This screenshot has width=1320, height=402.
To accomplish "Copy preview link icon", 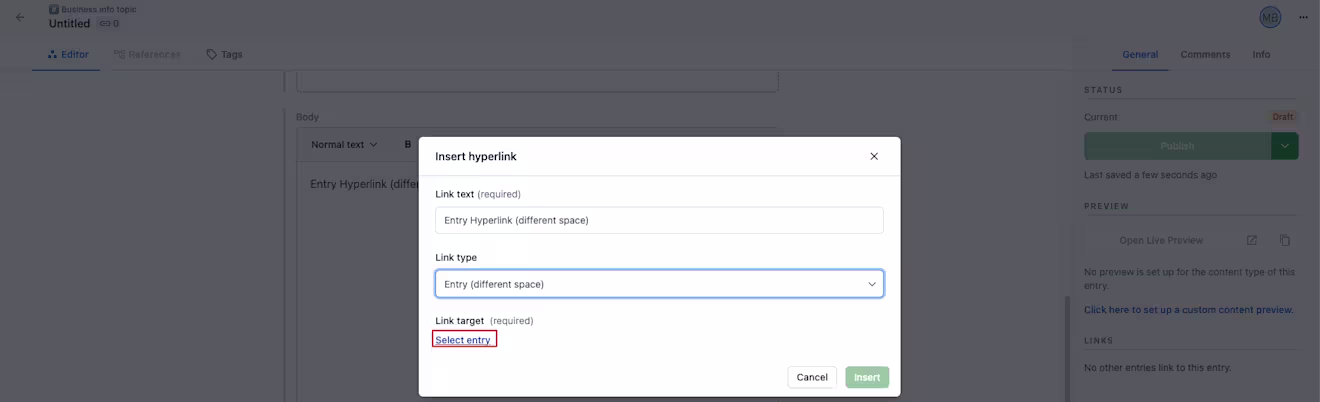I will point(1285,241).
